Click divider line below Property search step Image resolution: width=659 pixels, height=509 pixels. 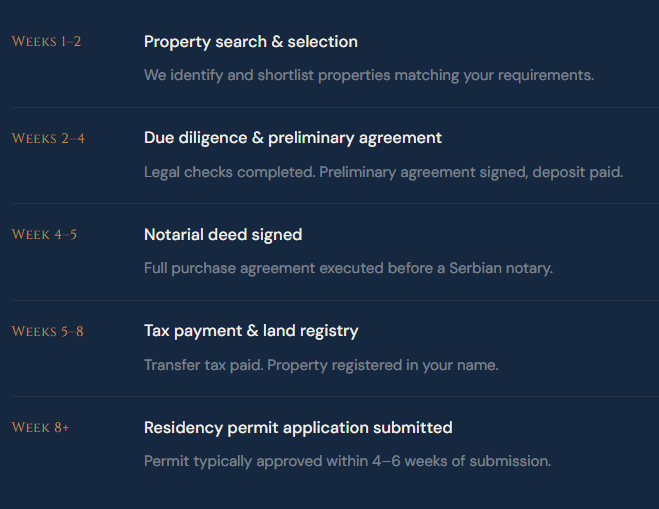point(329,107)
